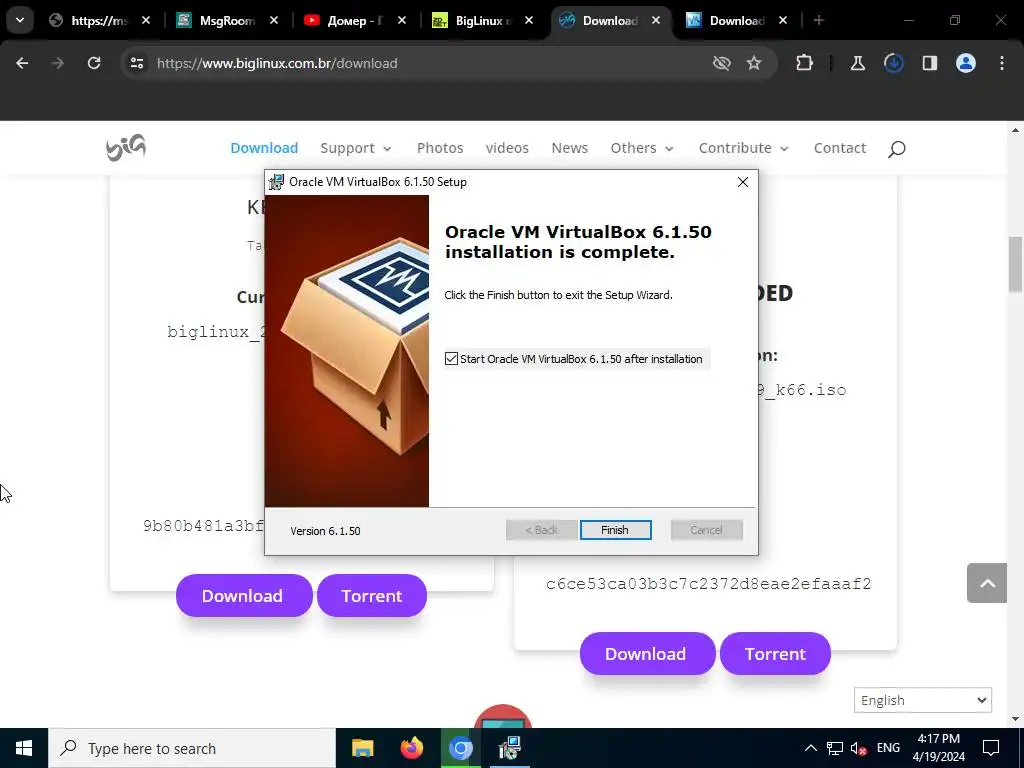
Task: Bookmark this page with the star
Action: (754, 63)
